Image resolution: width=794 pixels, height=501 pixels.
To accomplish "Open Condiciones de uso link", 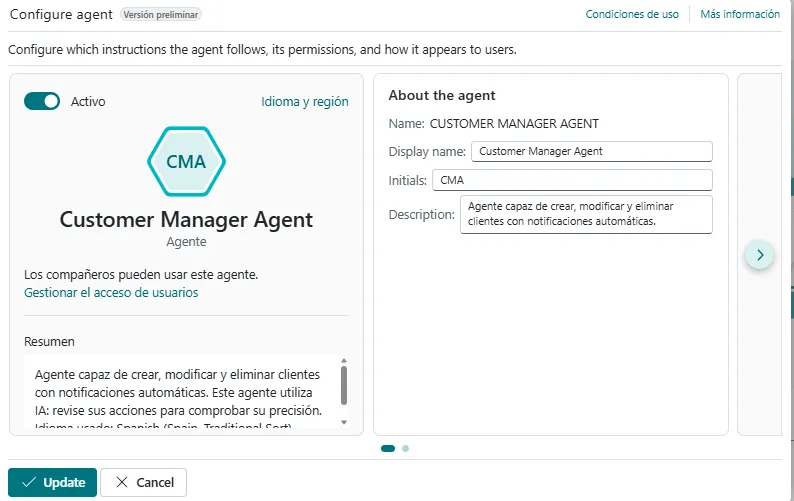I will (x=632, y=14).
